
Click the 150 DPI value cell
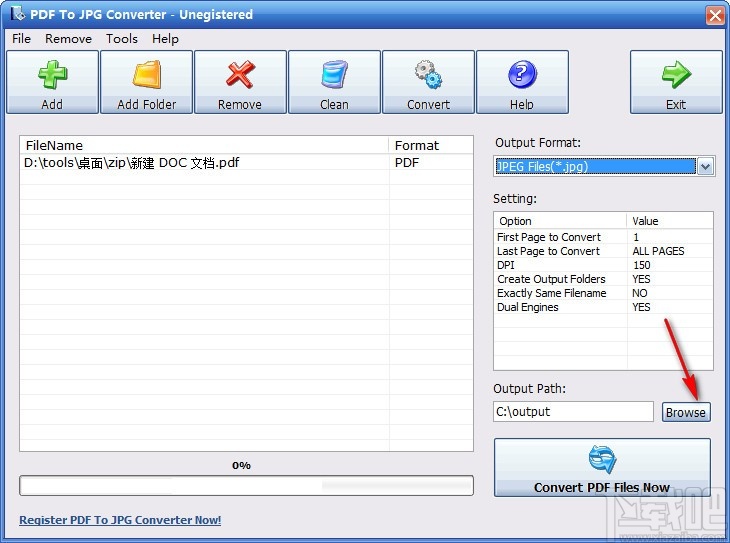tap(642, 265)
